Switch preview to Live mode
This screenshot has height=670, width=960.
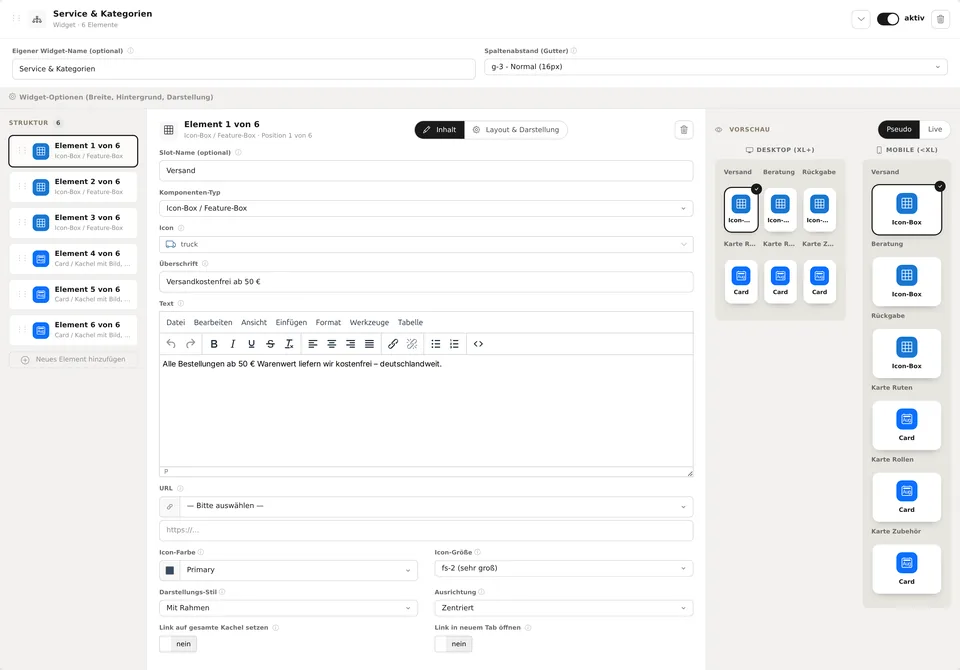[935, 129]
